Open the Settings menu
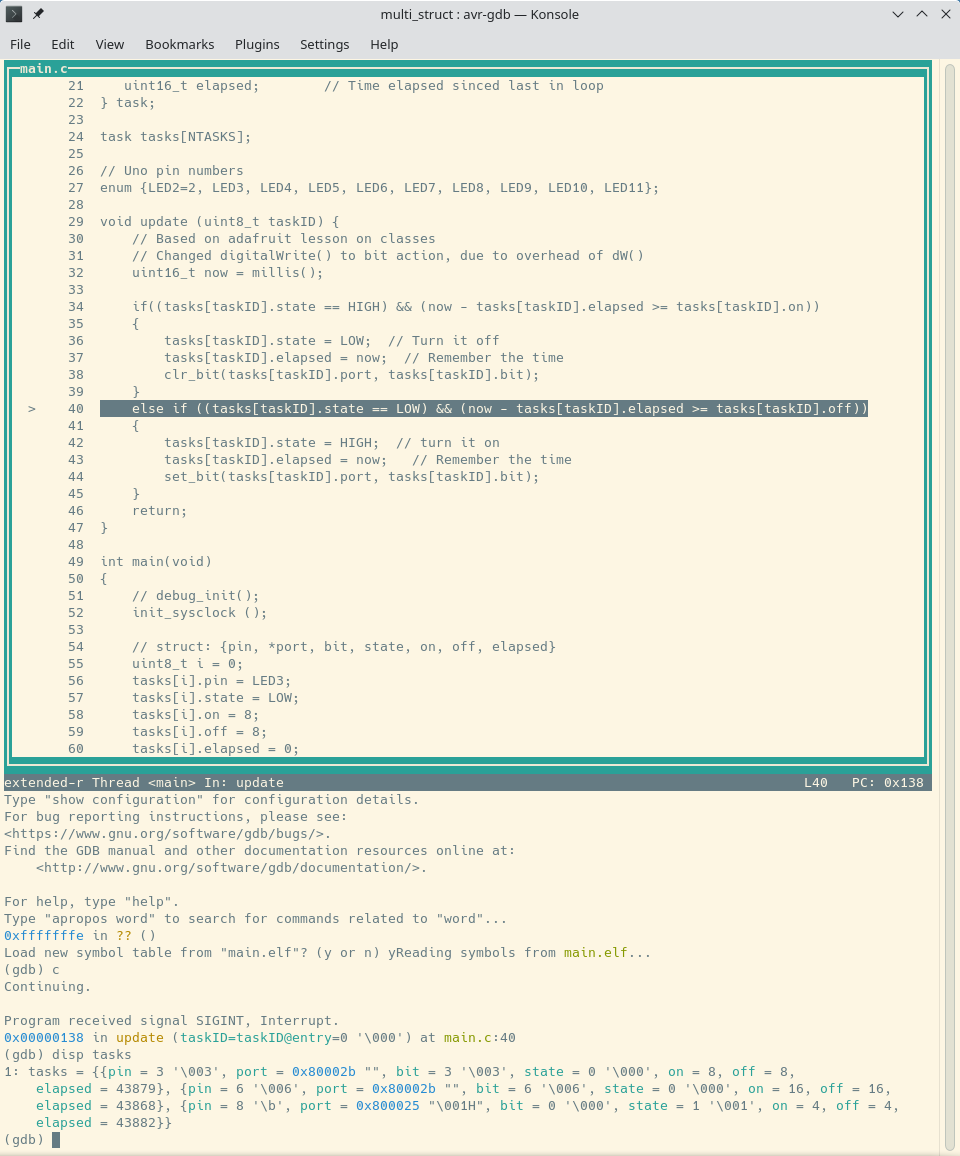Screen dimensions: 960x1156 click(x=324, y=44)
